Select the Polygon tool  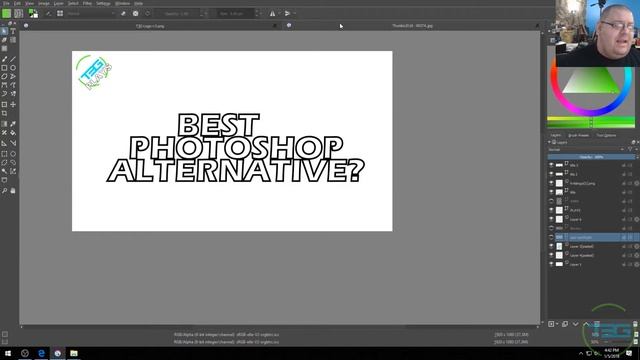point(4,76)
